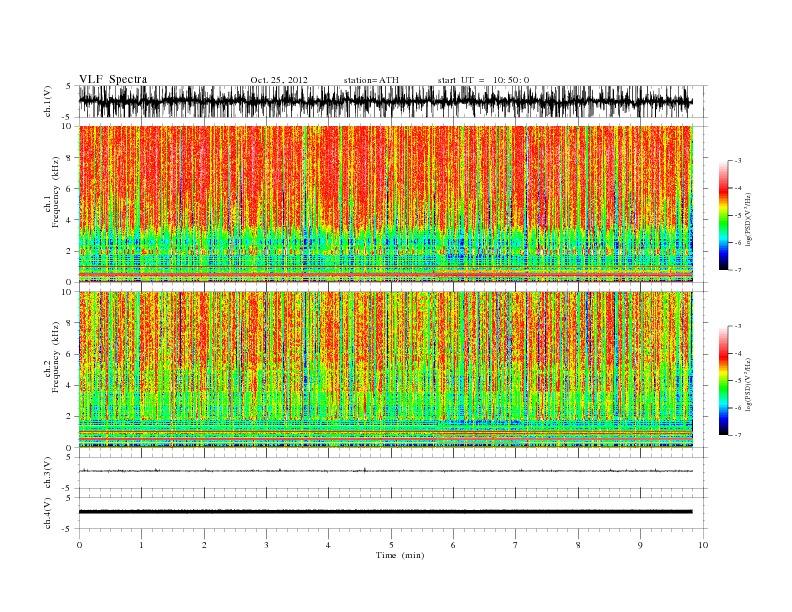The width and height of the screenshot is (792, 612).
Task: Click the "-7" value on ch.2 colorbar
Action: 738,435
